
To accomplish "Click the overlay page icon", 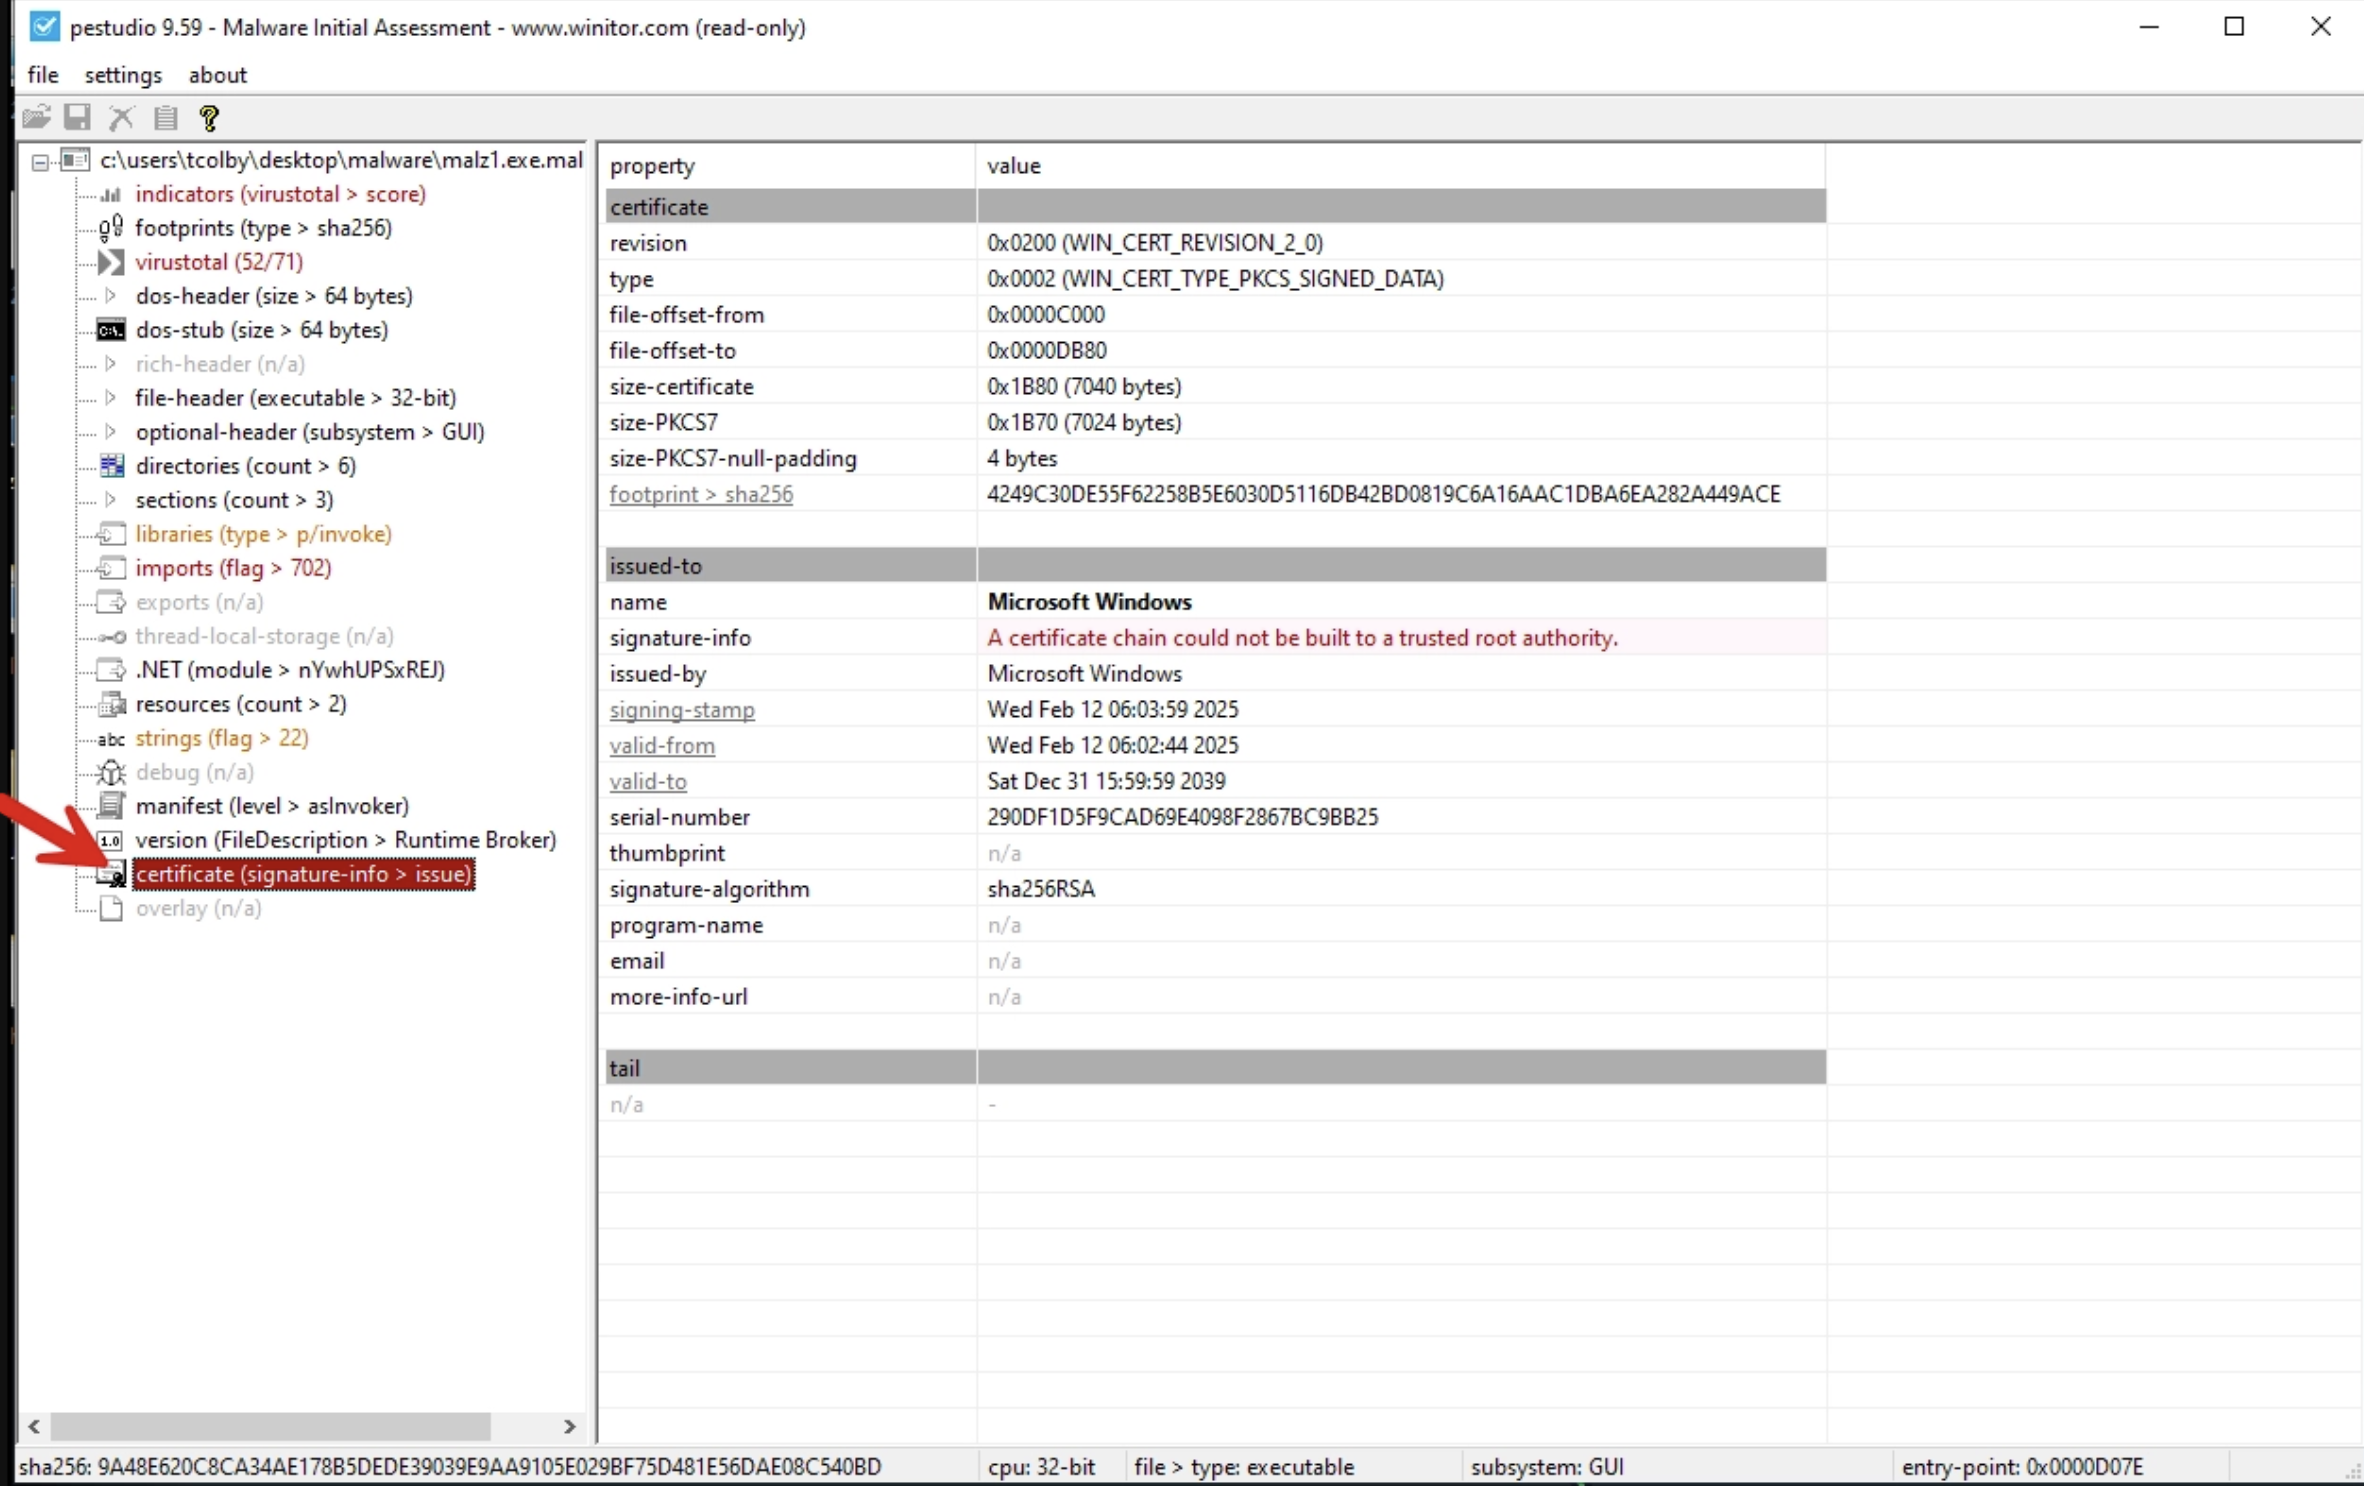I will pyautogui.click(x=112, y=908).
